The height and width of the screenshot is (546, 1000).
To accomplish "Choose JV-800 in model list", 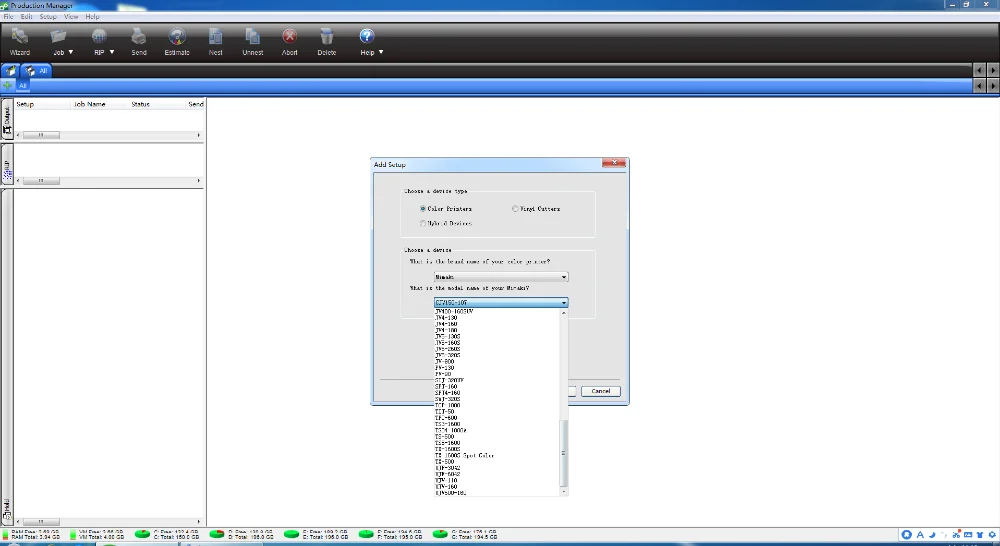I will [x=497, y=362].
